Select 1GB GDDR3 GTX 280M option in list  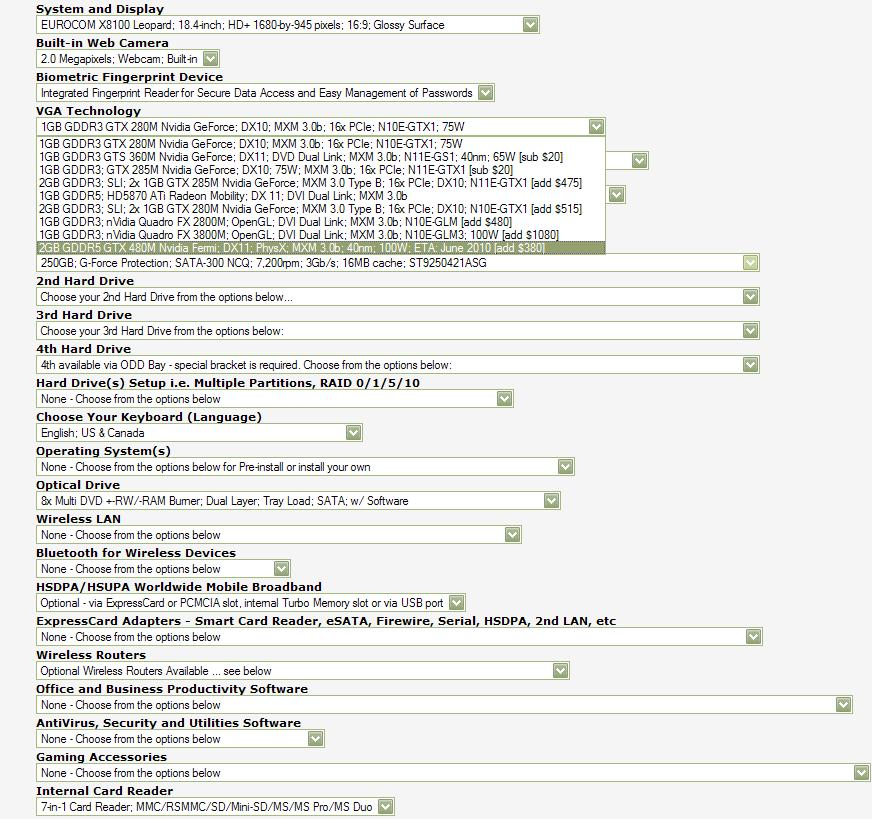coord(321,144)
